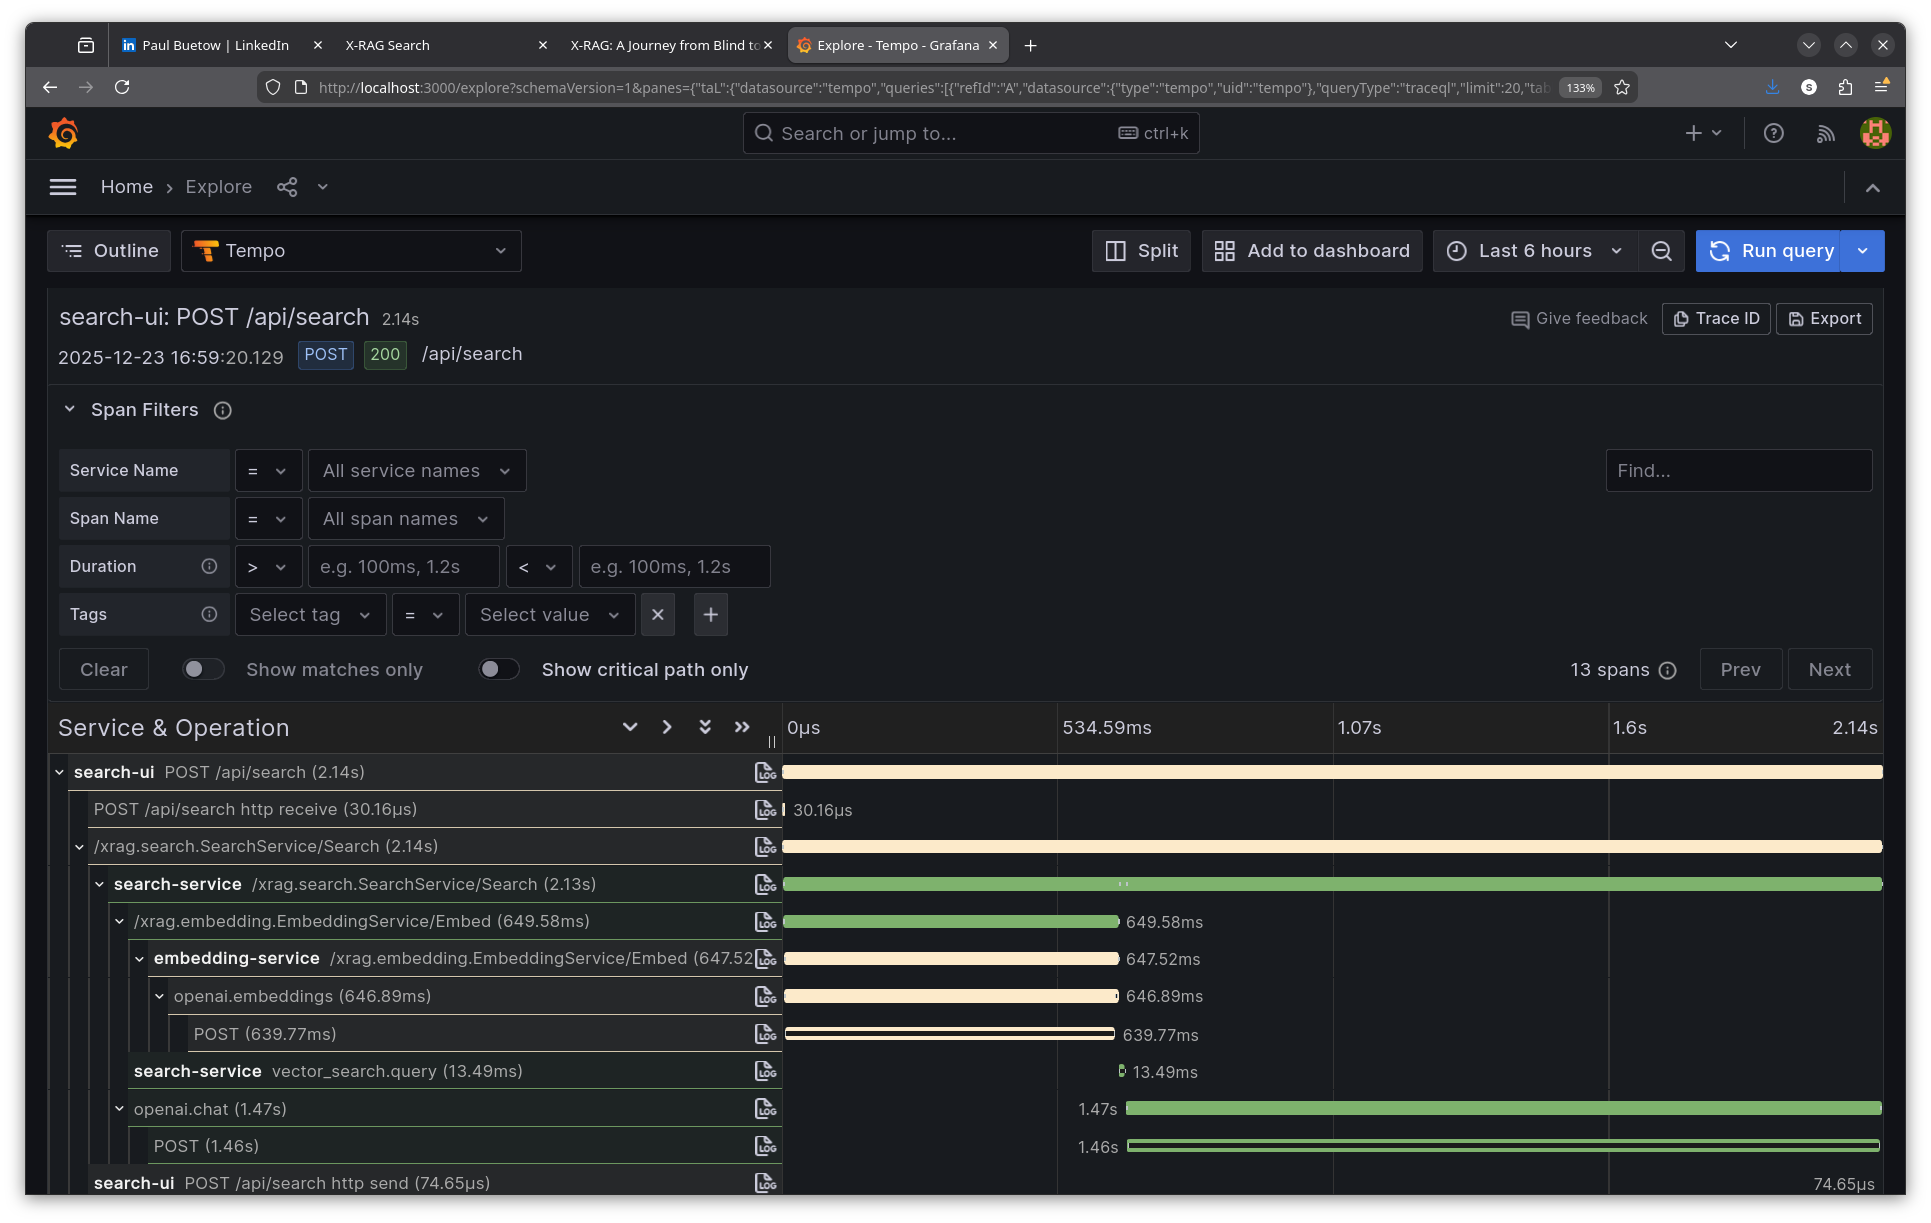Open the hamburger navigation menu icon
The image size is (1931, 1223).
pyautogui.click(x=63, y=187)
